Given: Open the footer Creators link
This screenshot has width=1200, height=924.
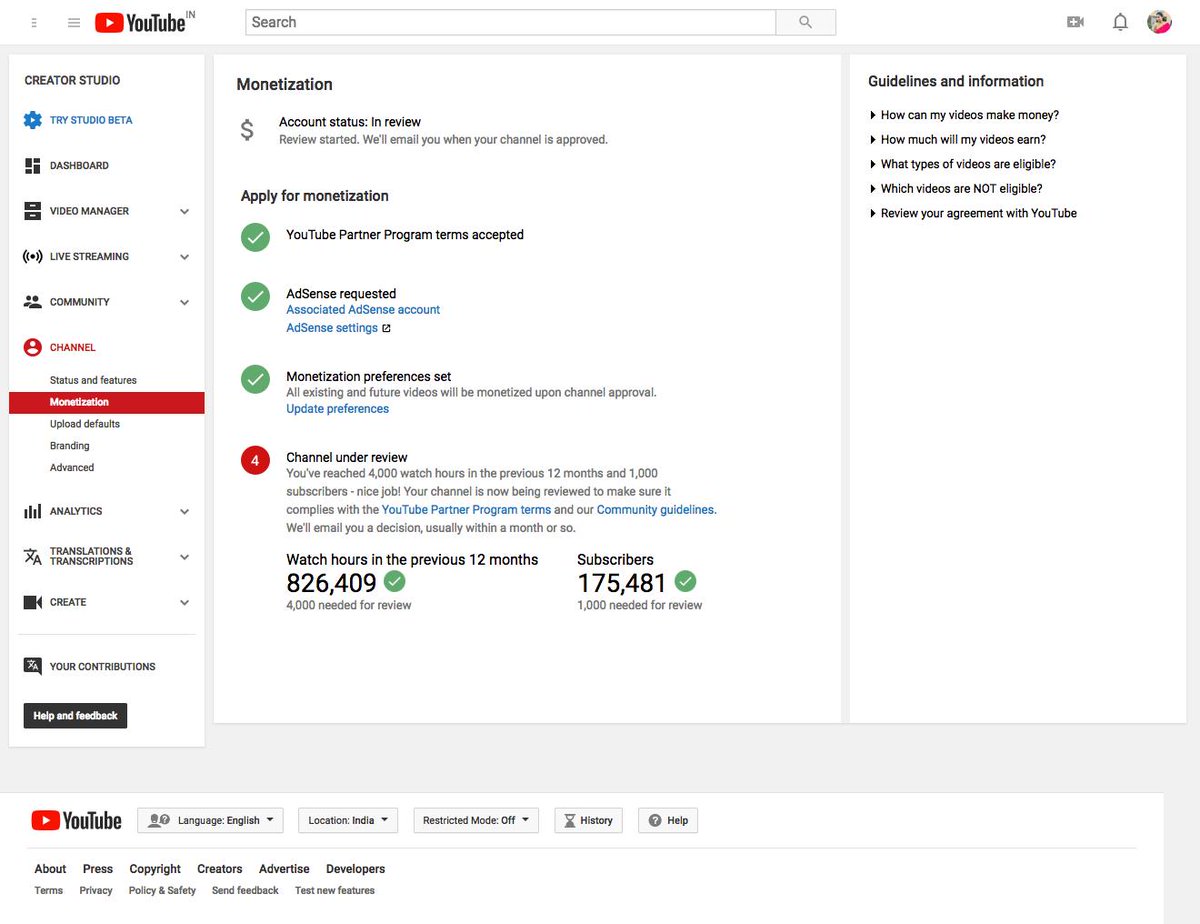Looking at the screenshot, I should click(x=220, y=869).
